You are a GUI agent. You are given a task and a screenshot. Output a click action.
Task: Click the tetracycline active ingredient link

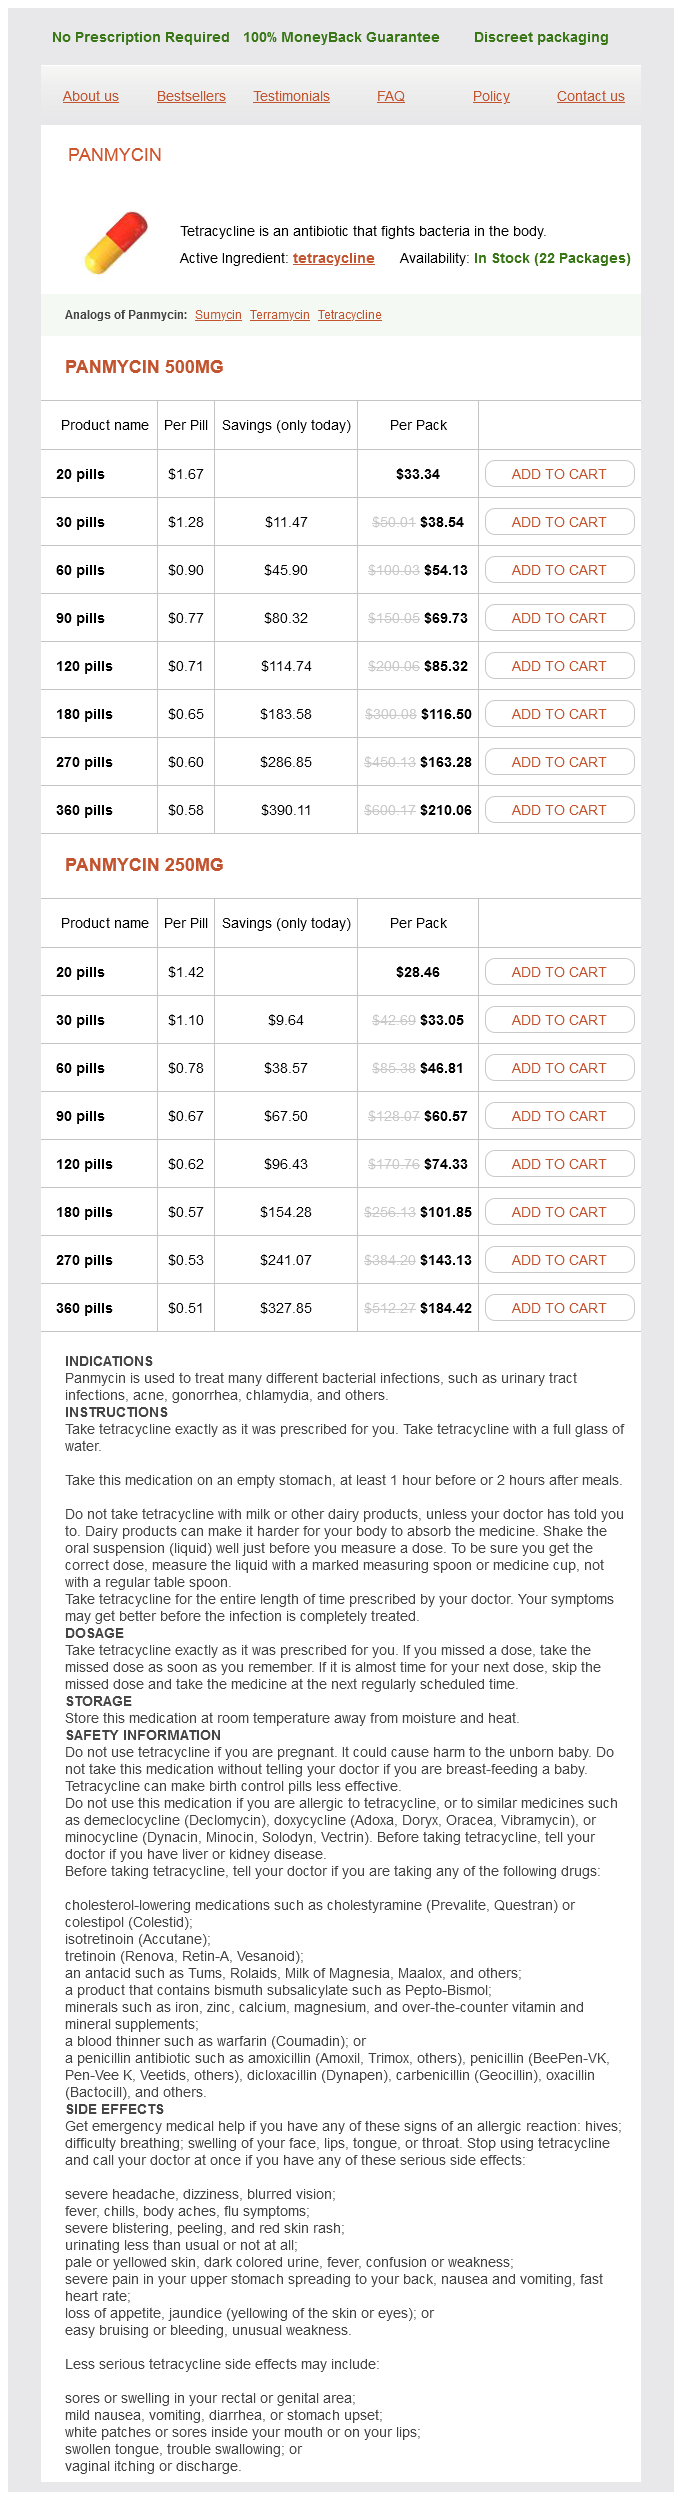[x=333, y=258]
